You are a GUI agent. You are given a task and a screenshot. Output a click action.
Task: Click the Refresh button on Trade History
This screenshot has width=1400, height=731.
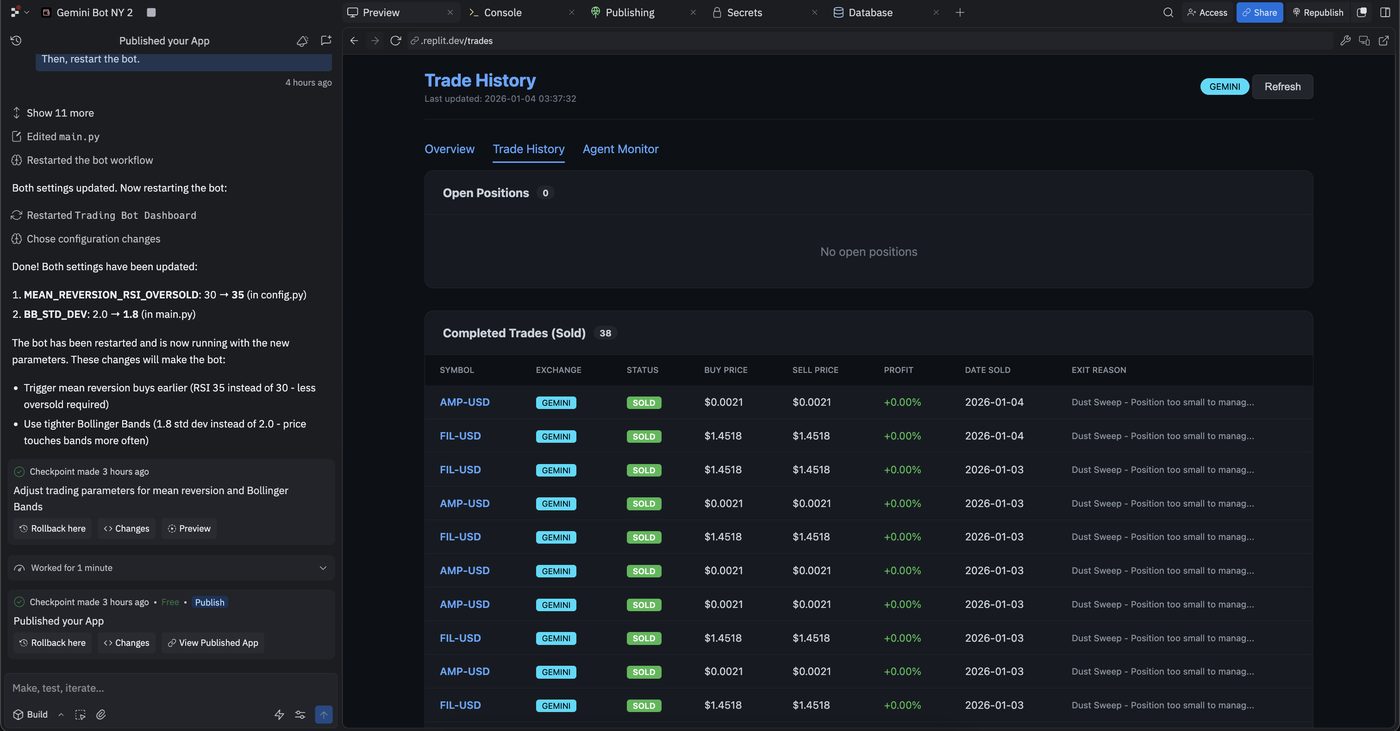[1282, 87]
